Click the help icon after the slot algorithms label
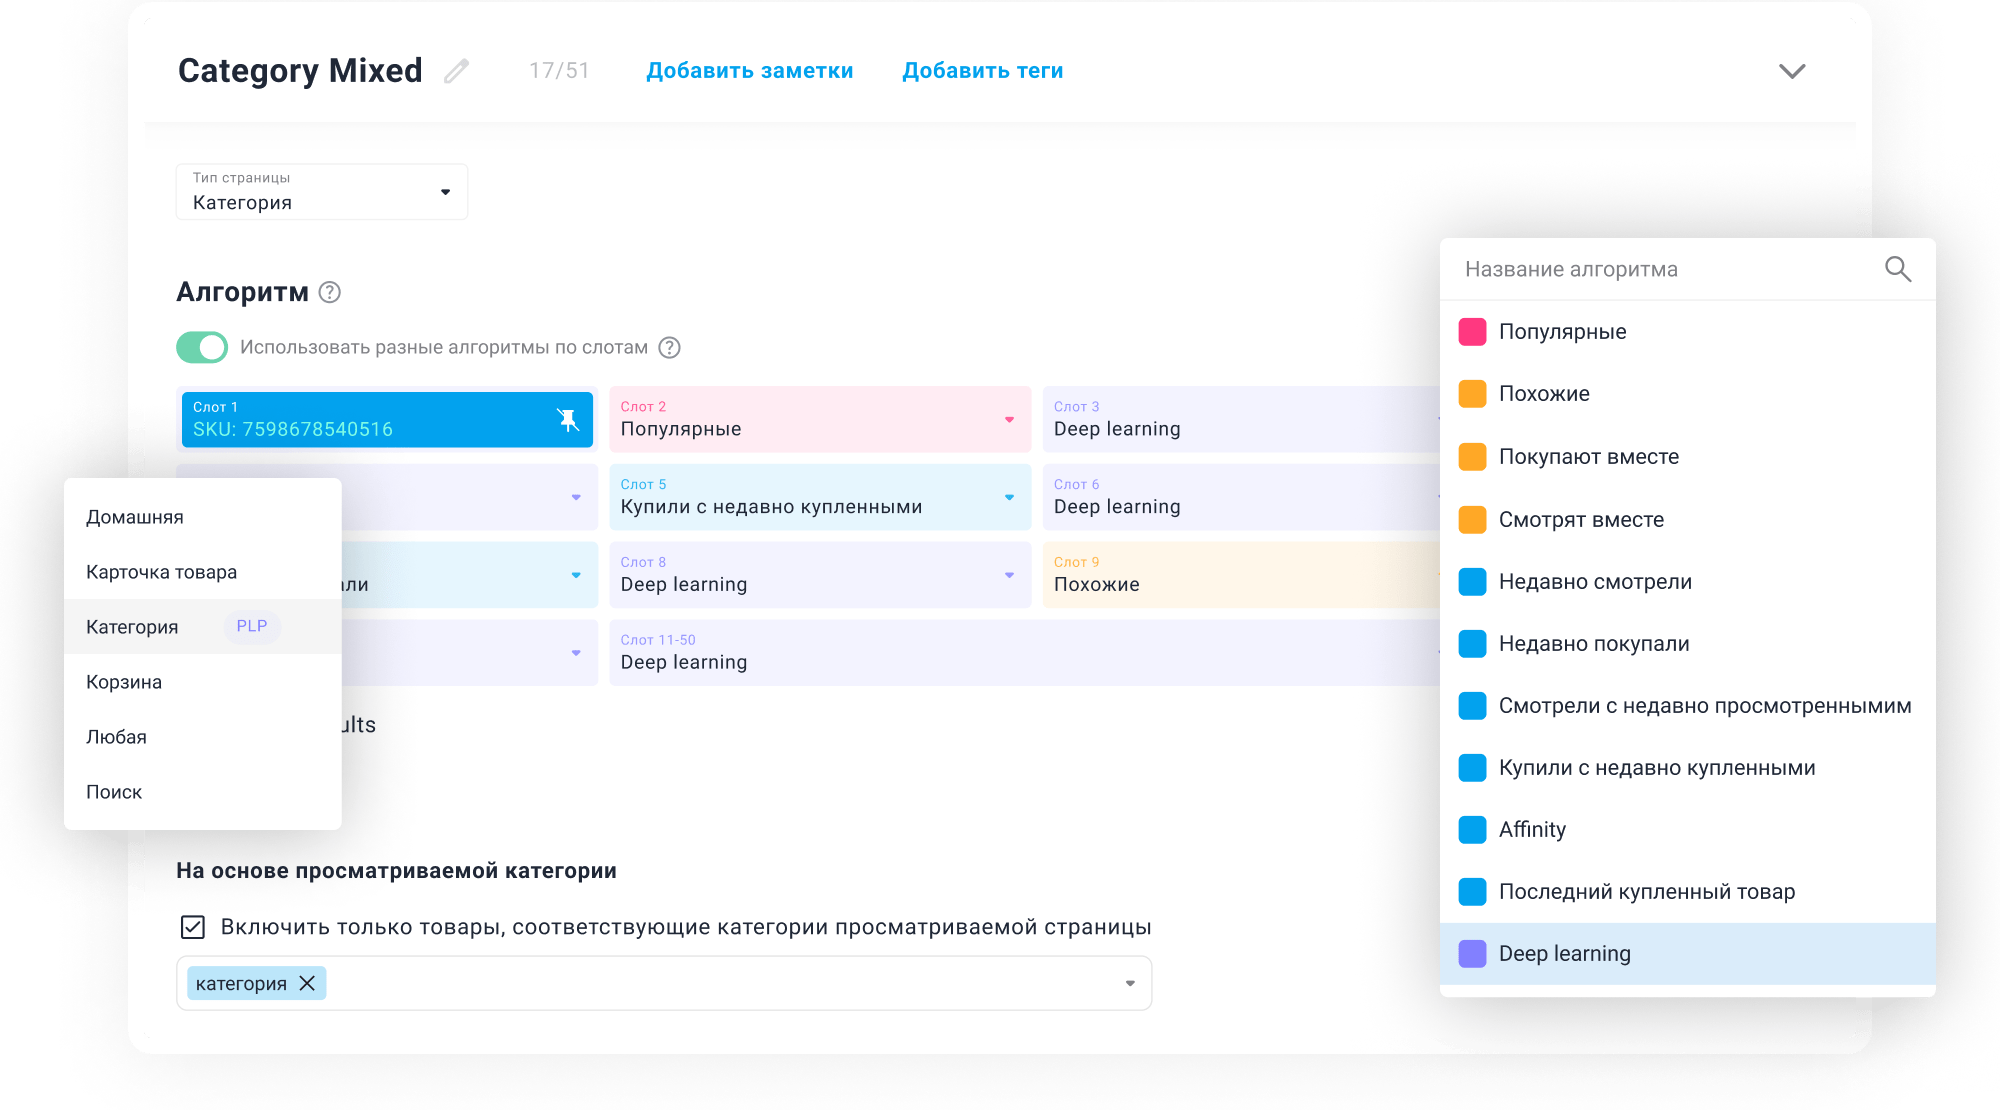Viewport: 2000px width, 1110px height. pos(670,347)
